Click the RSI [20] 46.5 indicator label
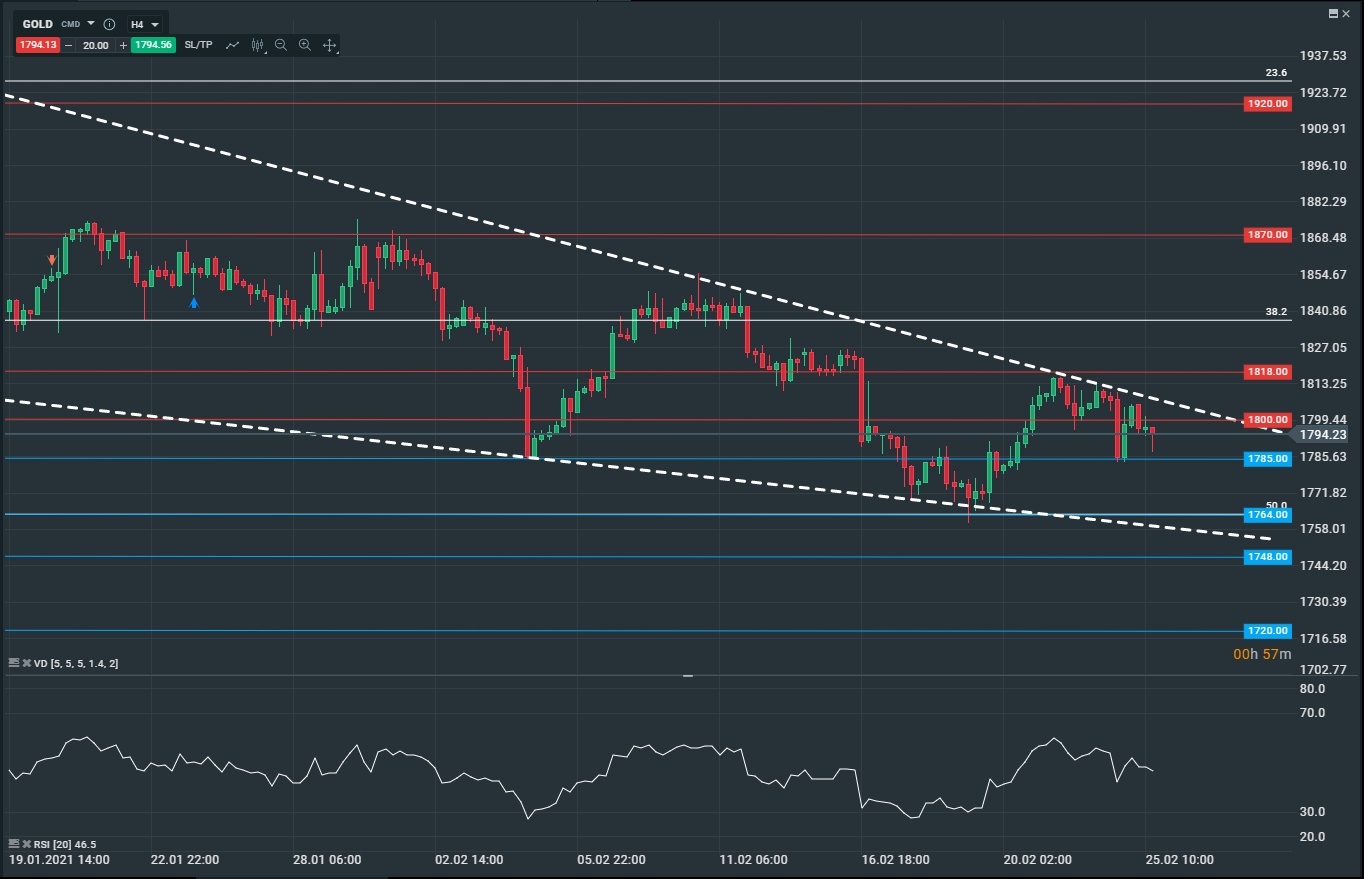The height and width of the screenshot is (879, 1364). click(x=65, y=845)
